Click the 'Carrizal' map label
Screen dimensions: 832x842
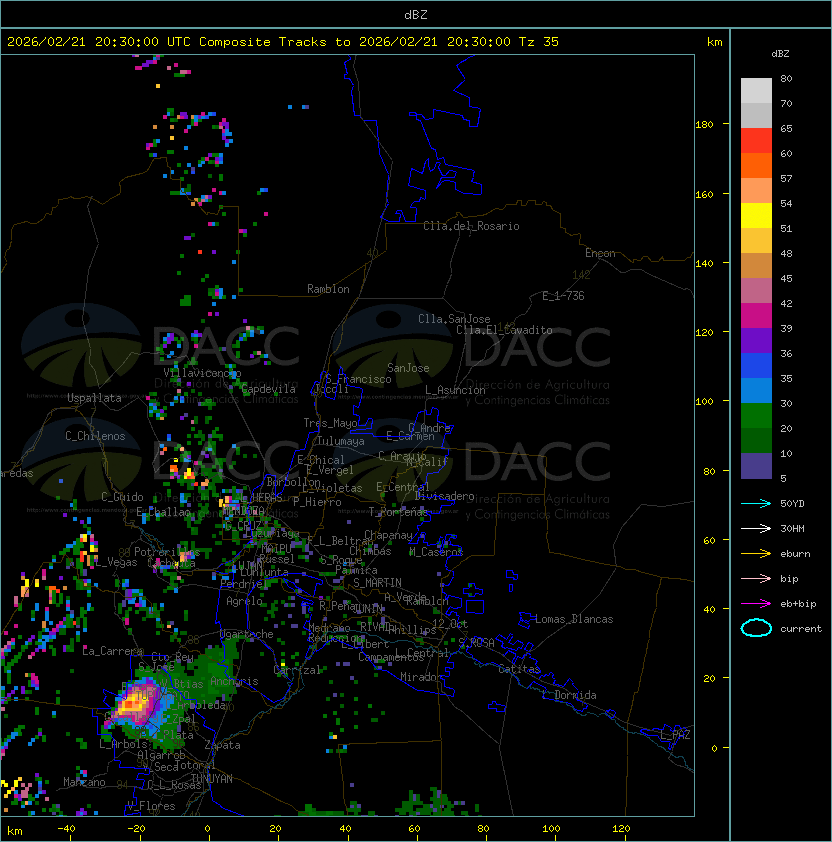[x=297, y=670]
